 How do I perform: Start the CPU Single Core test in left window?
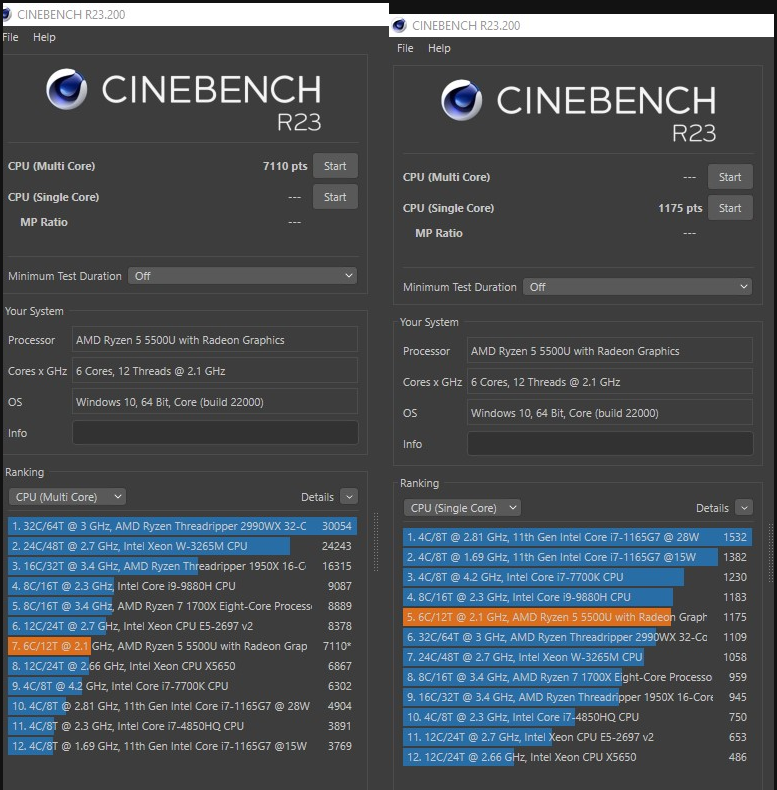pyautogui.click(x=335, y=197)
